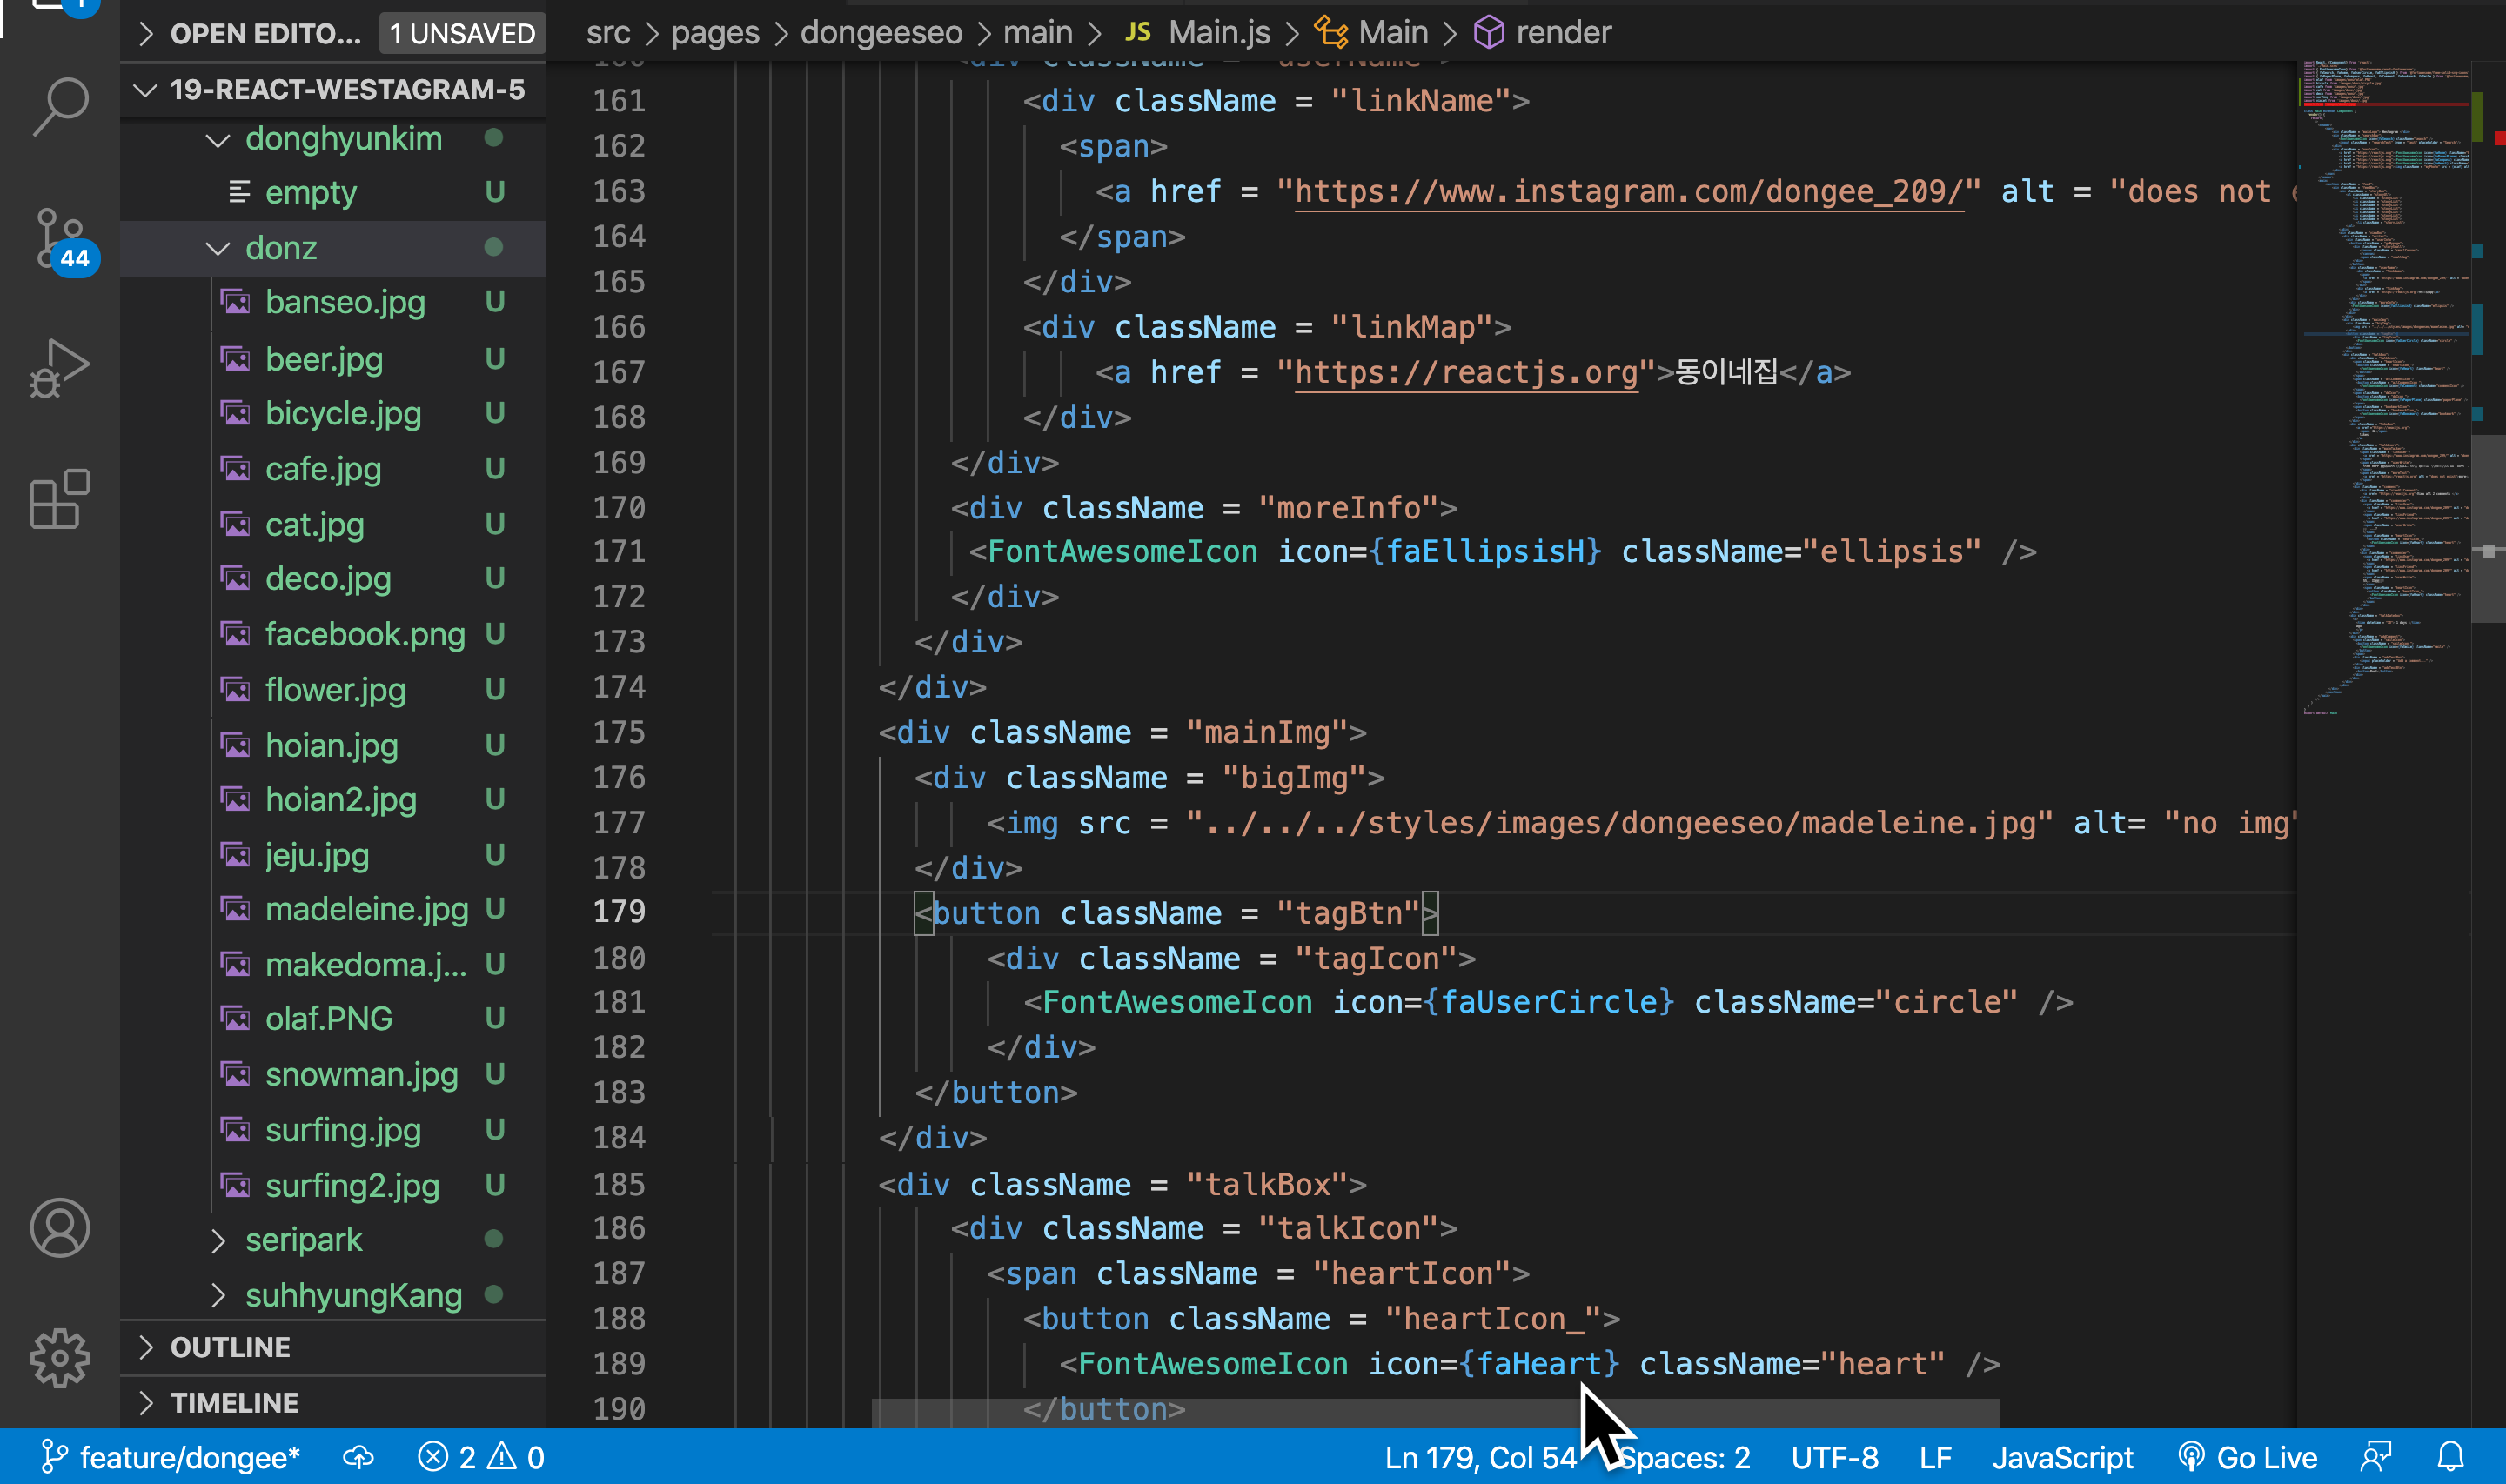Select cat.jpg image file icon

coord(236,524)
